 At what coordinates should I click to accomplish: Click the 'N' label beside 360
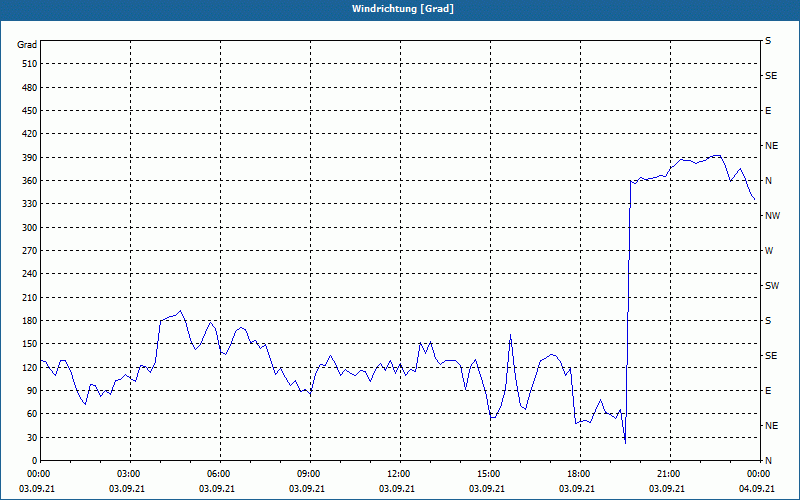point(768,181)
